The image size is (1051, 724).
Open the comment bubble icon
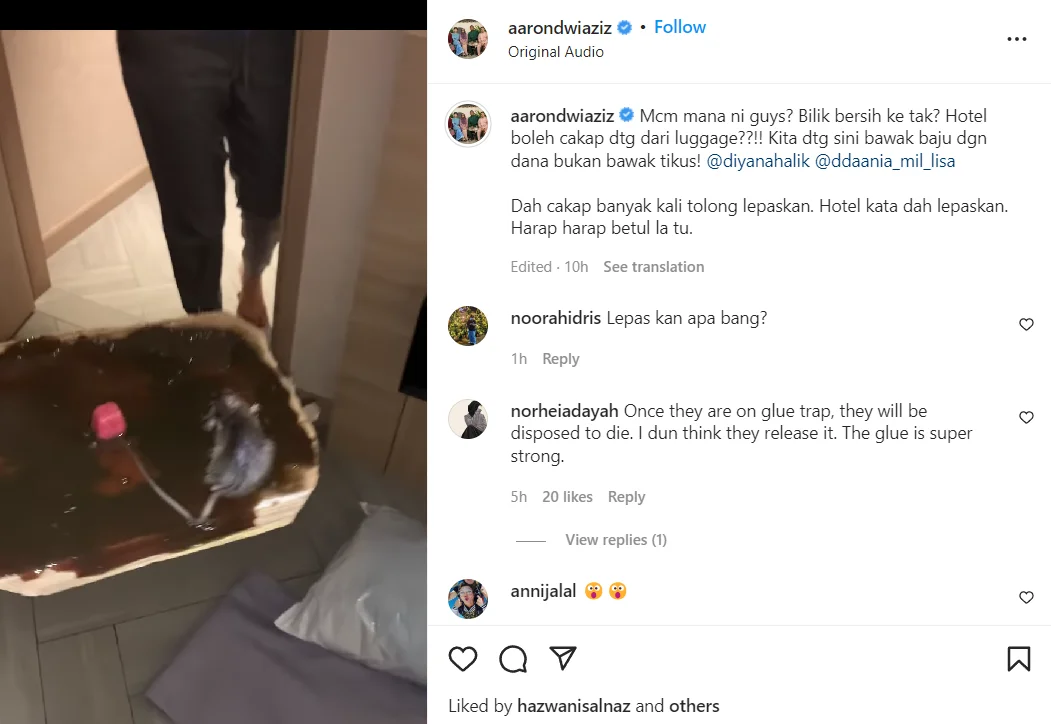tap(513, 659)
